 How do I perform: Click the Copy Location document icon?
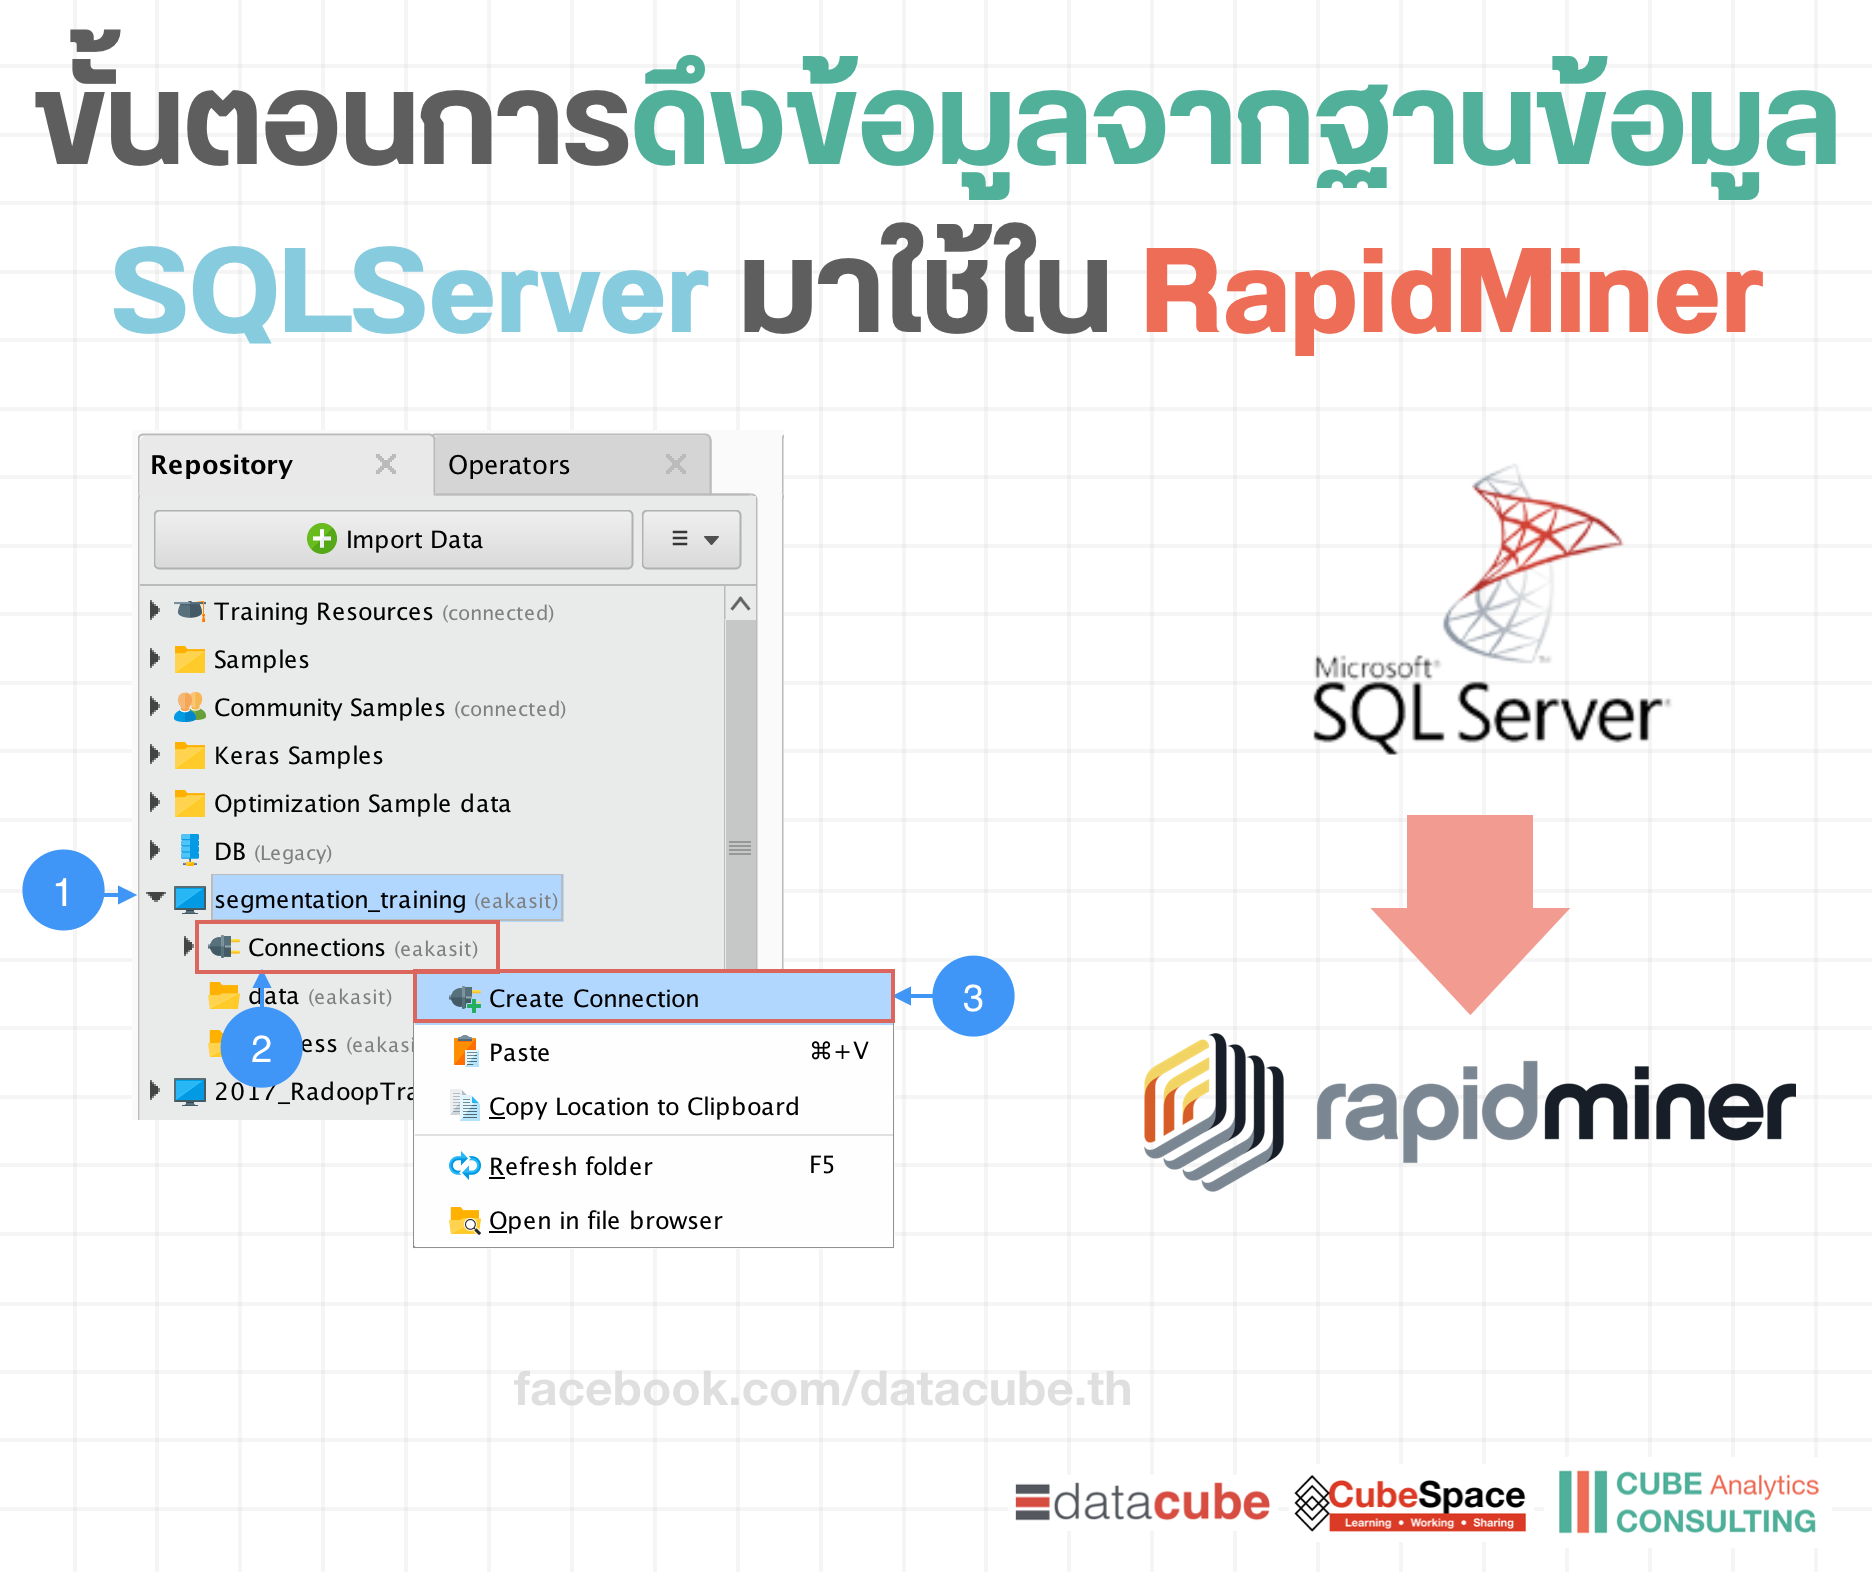465,1105
